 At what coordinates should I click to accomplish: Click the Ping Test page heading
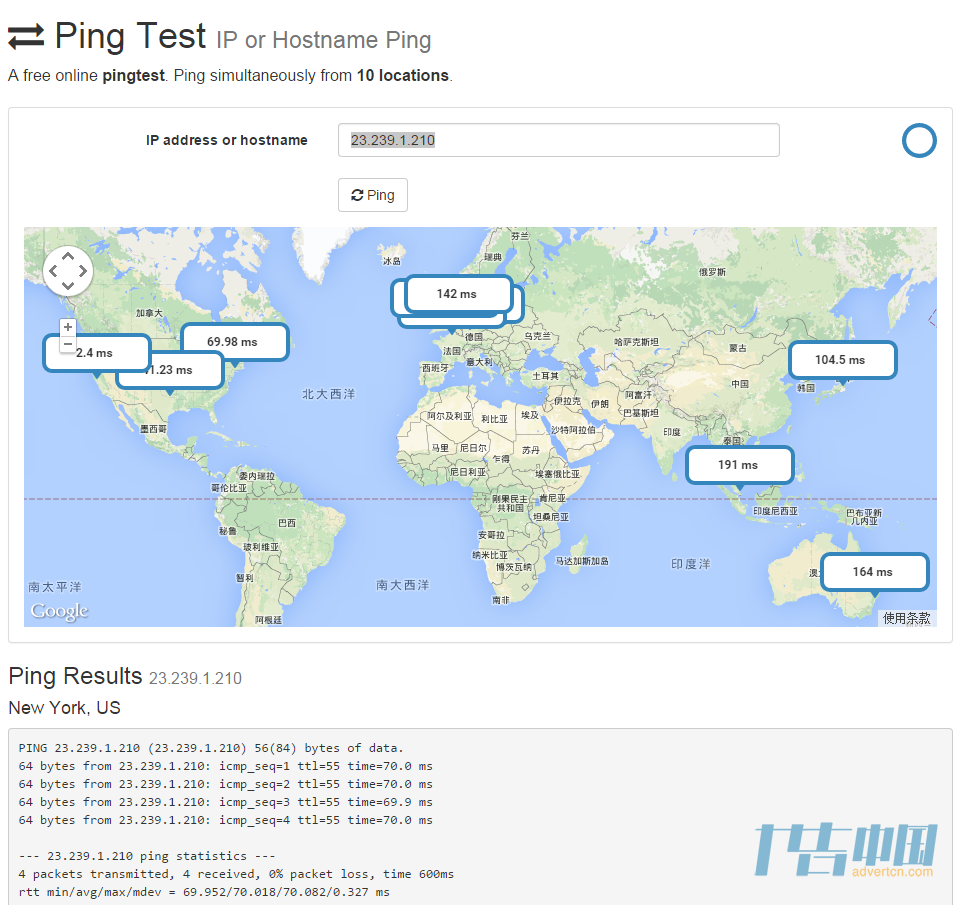[130, 37]
